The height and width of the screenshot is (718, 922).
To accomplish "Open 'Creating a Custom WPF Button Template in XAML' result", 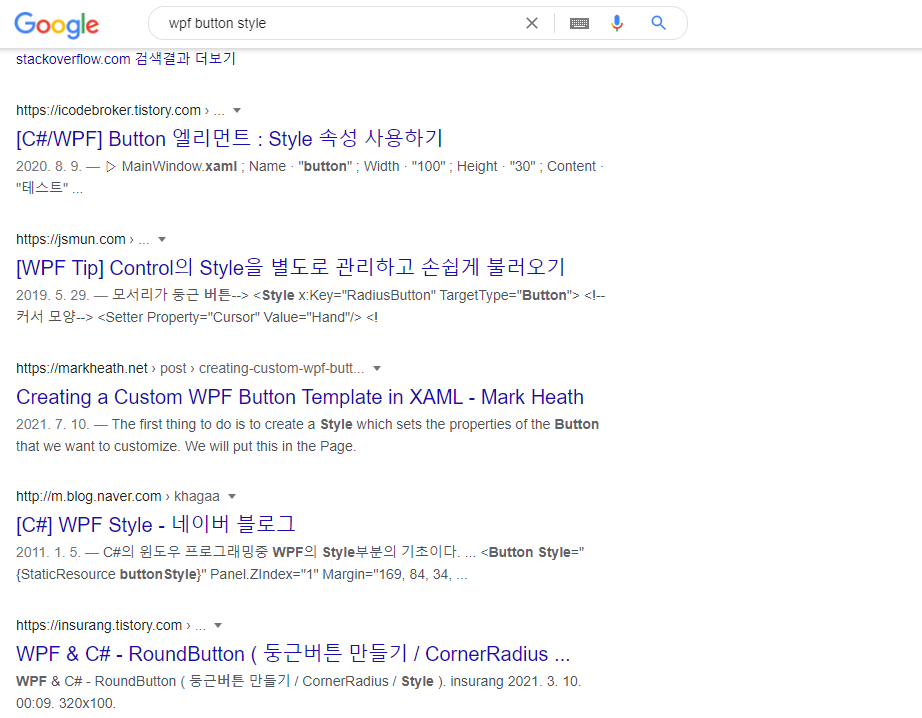I will pos(300,397).
